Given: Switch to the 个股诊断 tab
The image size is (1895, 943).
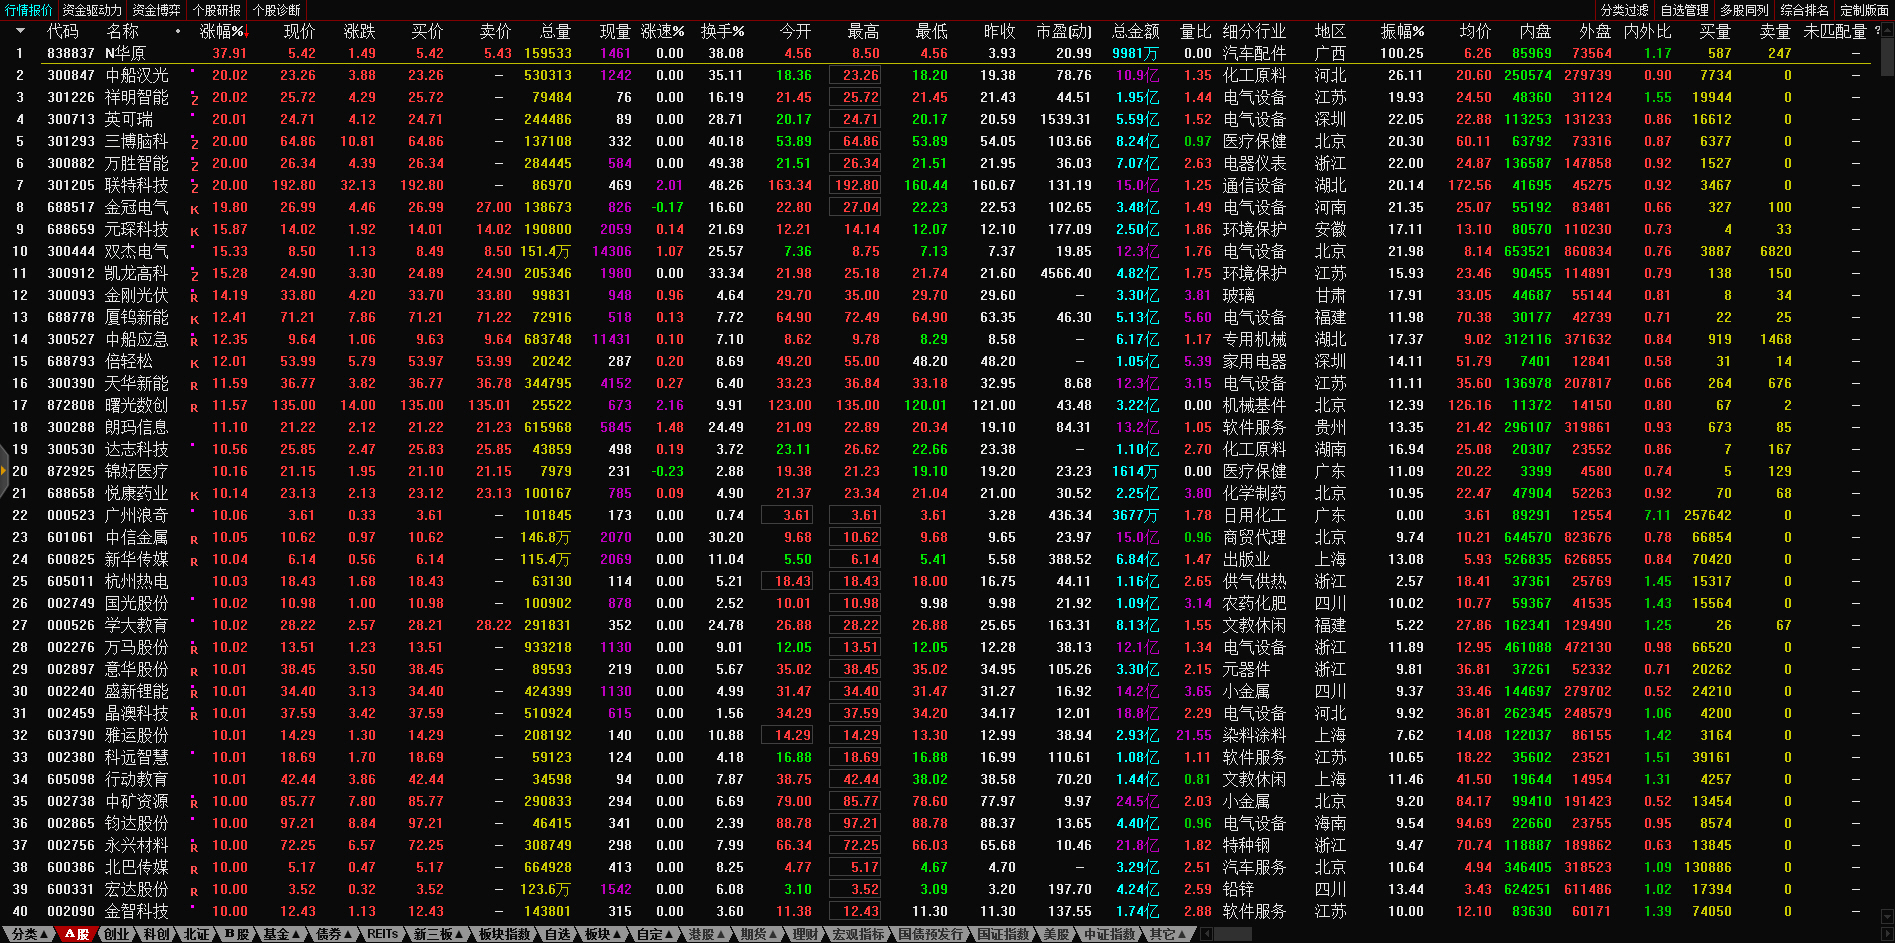Looking at the screenshot, I should 277,10.
